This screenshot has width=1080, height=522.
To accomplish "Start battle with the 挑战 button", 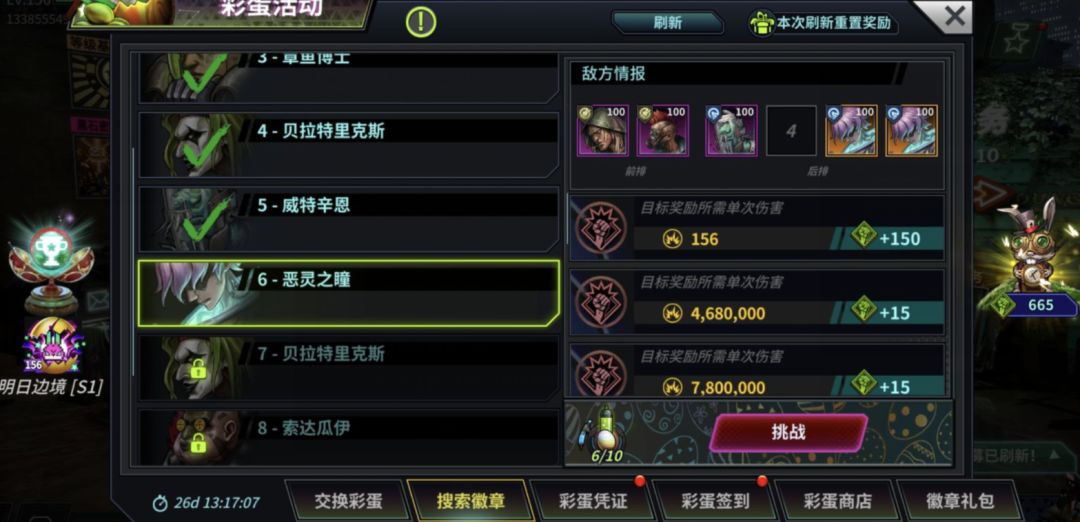I will tap(789, 433).
